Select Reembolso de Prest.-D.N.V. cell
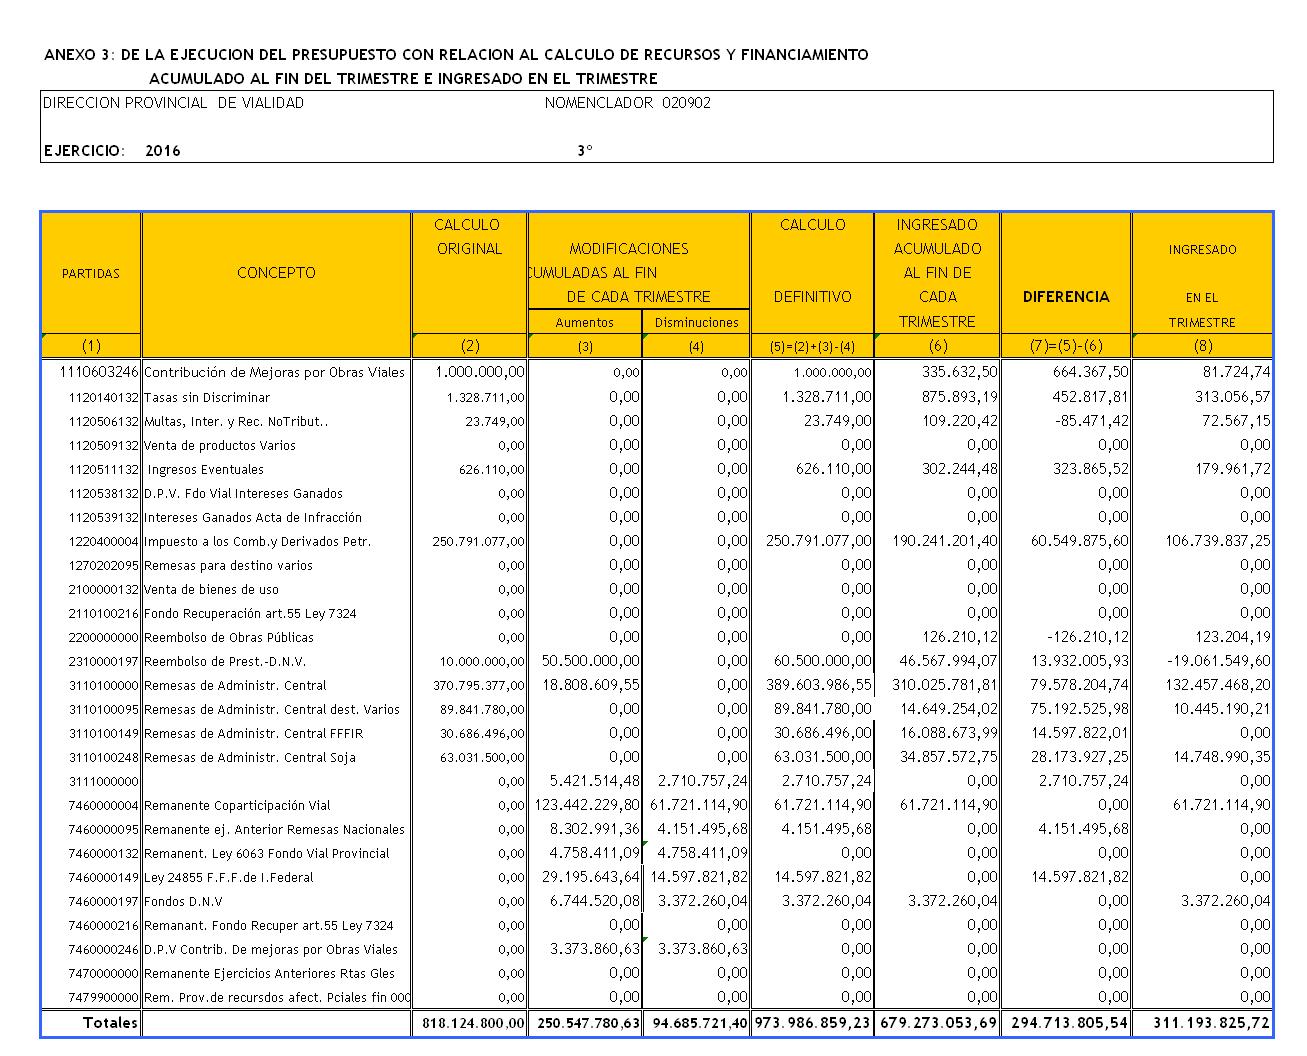The image size is (1307, 1056). pyautogui.click(x=225, y=661)
